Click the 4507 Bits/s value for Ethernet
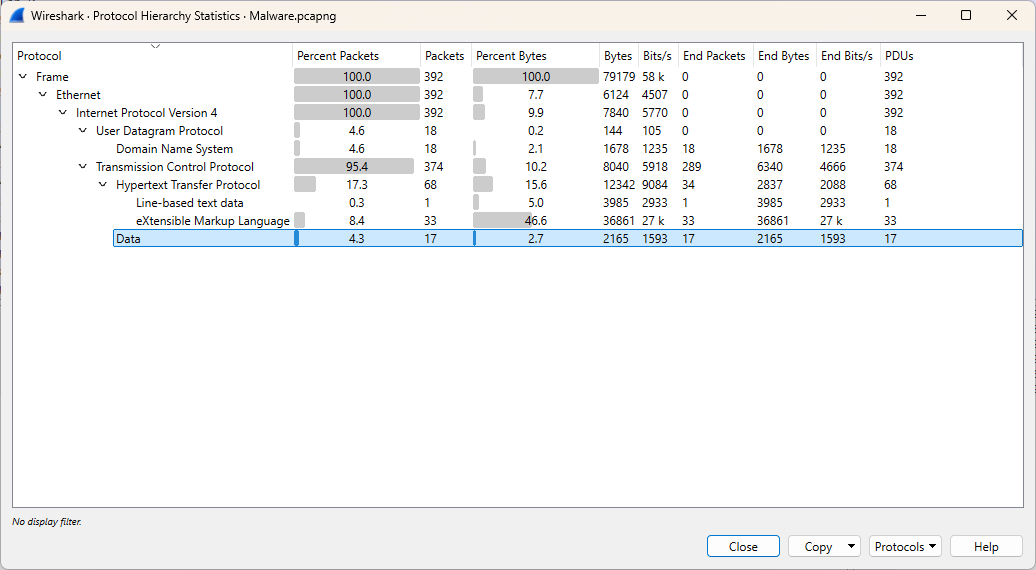Viewport: 1036px width, 570px height. click(655, 94)
